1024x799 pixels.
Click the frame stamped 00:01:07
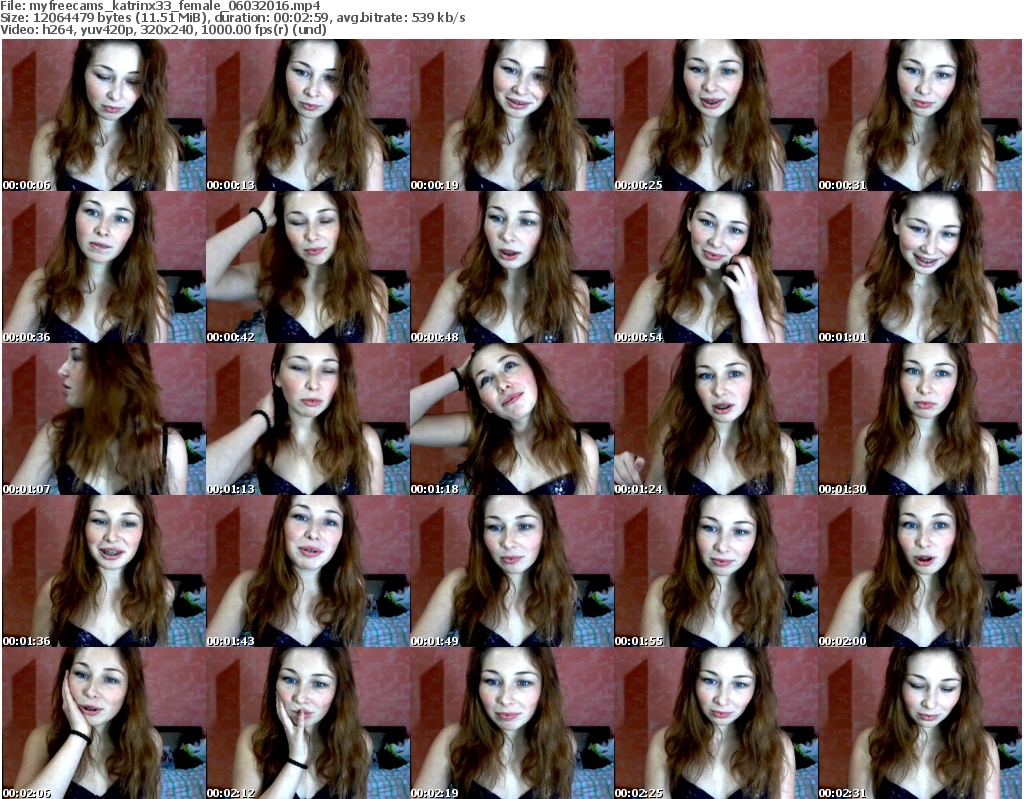[x=103, y=419]
